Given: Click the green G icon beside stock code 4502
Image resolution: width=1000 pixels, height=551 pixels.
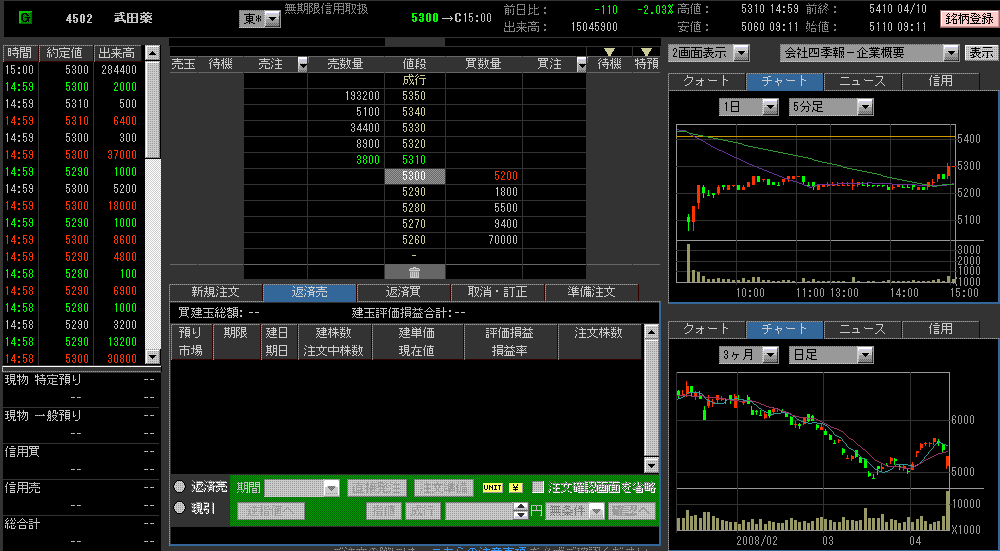Looking at the screenshot, I should (25, 18).
